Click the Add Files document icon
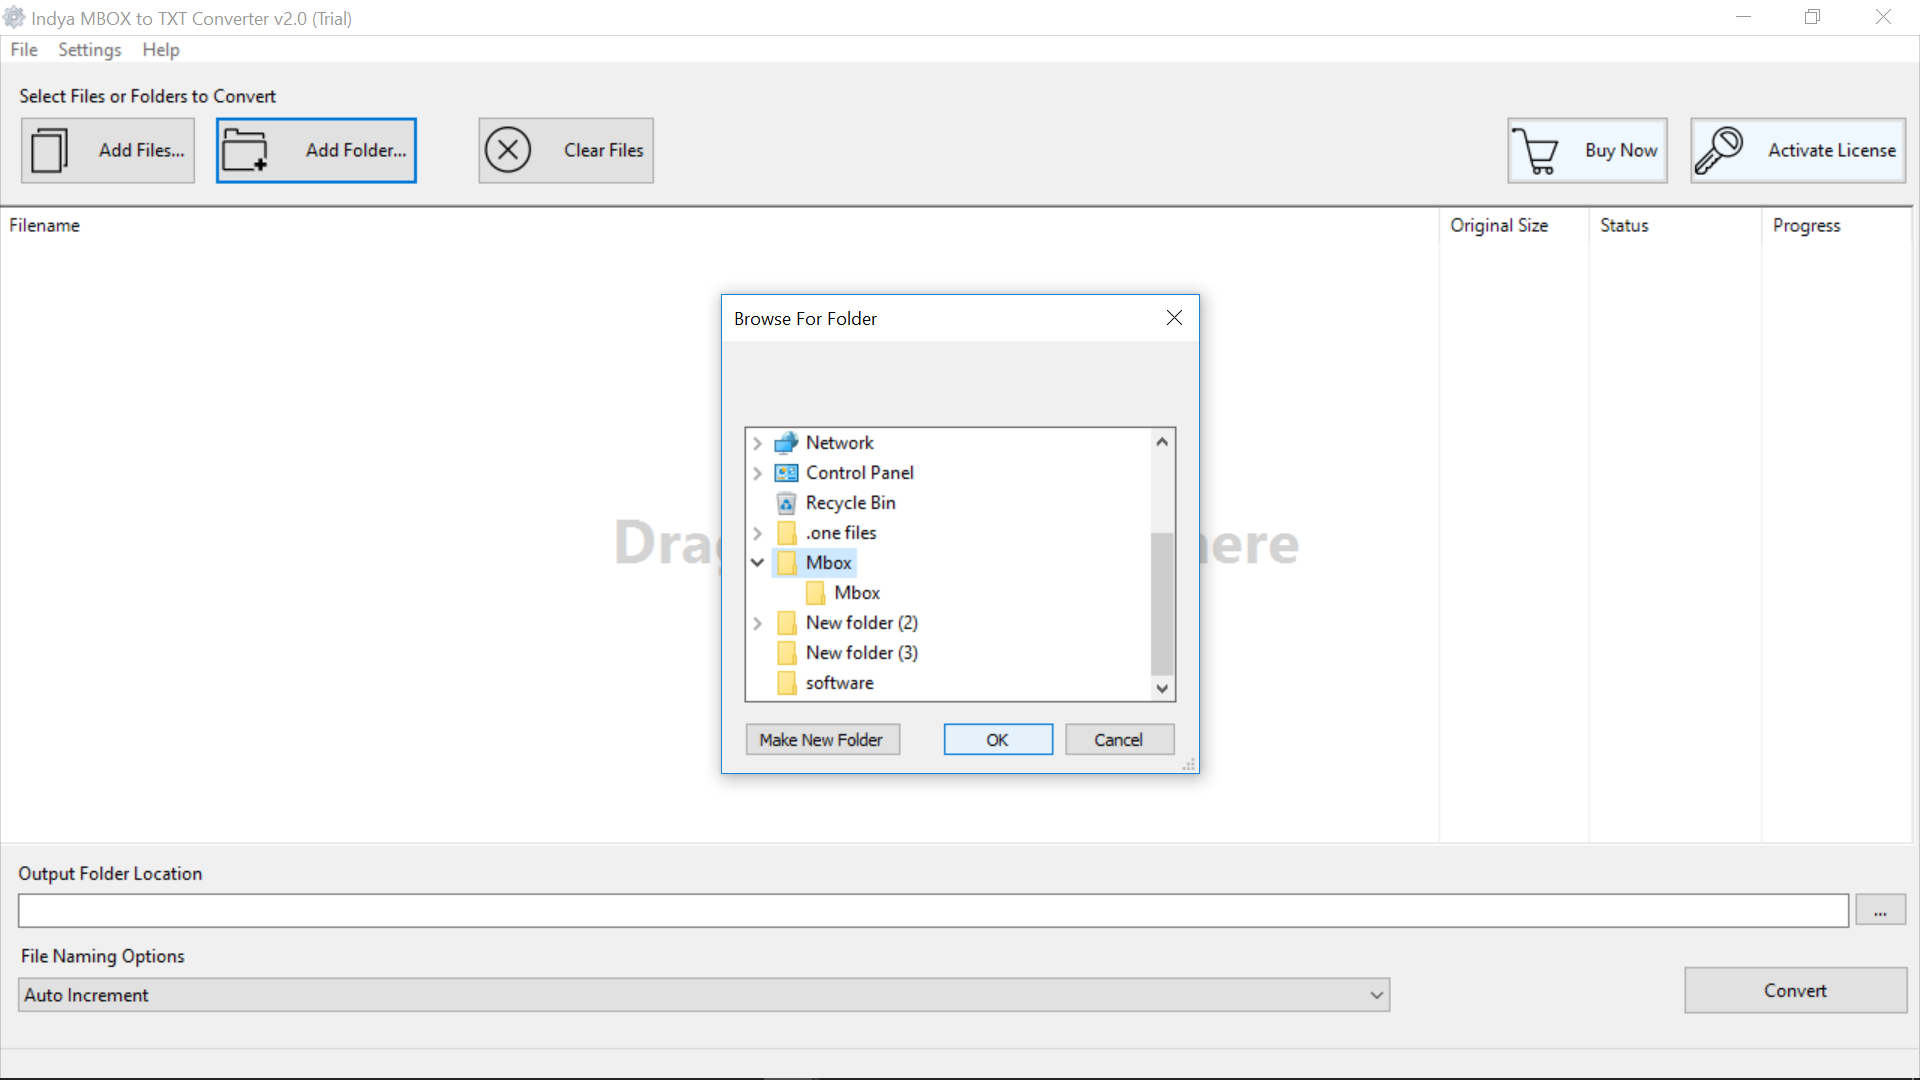Image resolution: width=1920 pixels, height=1080 pixels. [49, 150]
